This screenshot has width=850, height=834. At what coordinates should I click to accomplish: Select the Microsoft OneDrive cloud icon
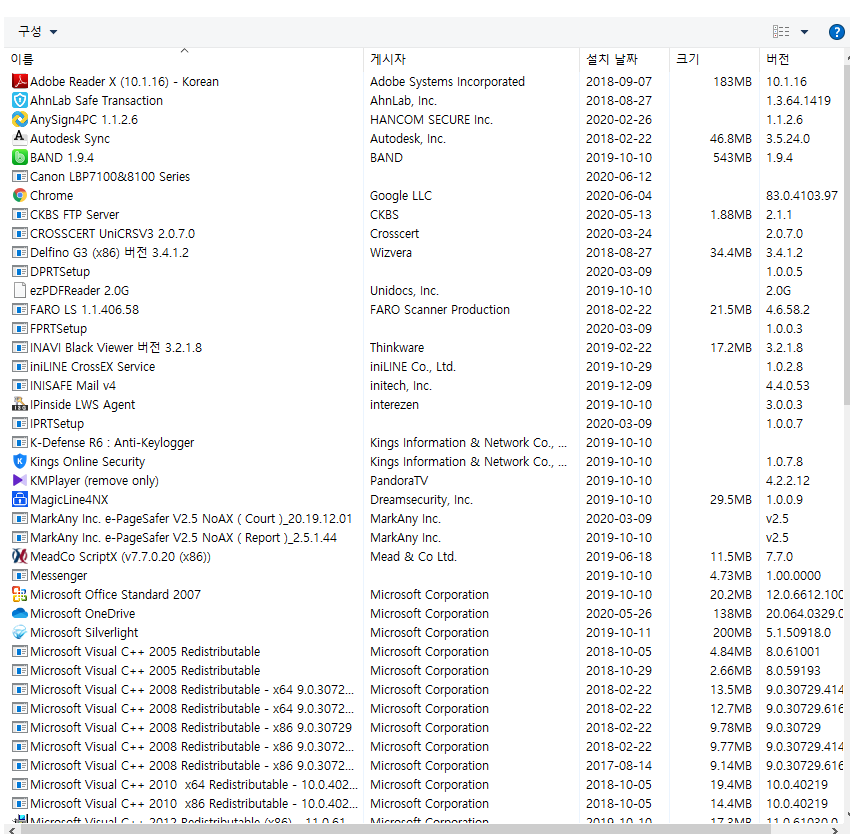coord(20,613)
